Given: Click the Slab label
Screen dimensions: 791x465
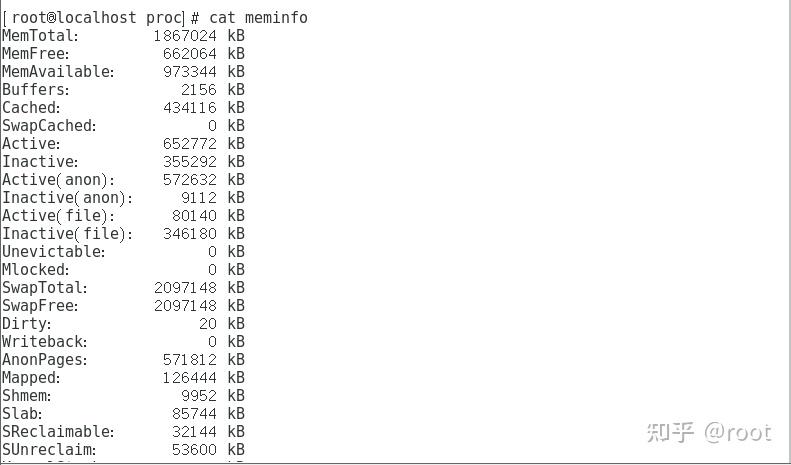Looking at the screenshot, I should 22,414.
